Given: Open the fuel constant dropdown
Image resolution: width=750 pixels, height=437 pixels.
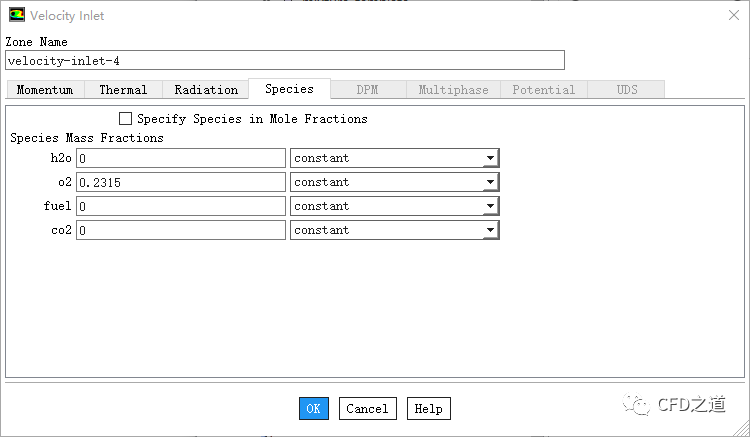Looking at the screenshot, I should pyautogui.click(x=489, y=206).
